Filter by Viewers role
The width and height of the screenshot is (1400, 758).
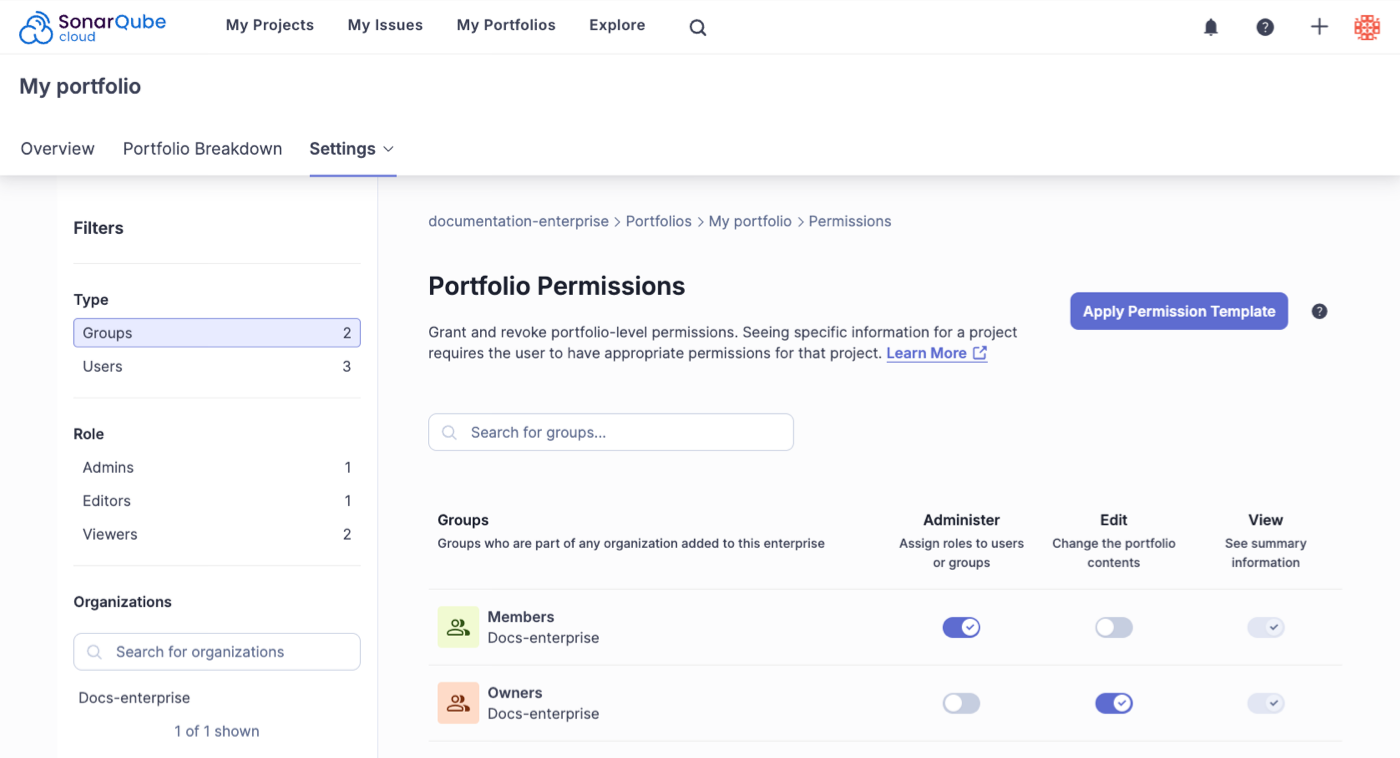pos(217,534)
